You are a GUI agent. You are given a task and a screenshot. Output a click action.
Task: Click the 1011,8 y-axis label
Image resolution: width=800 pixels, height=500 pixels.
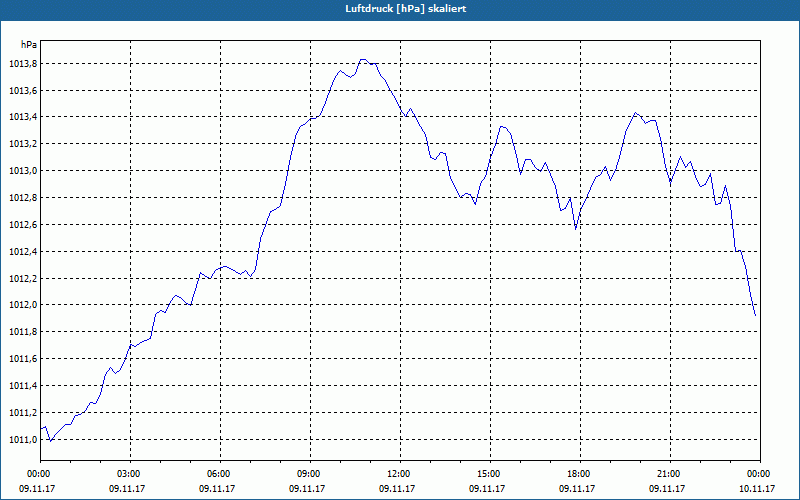(x=23, y=332)
